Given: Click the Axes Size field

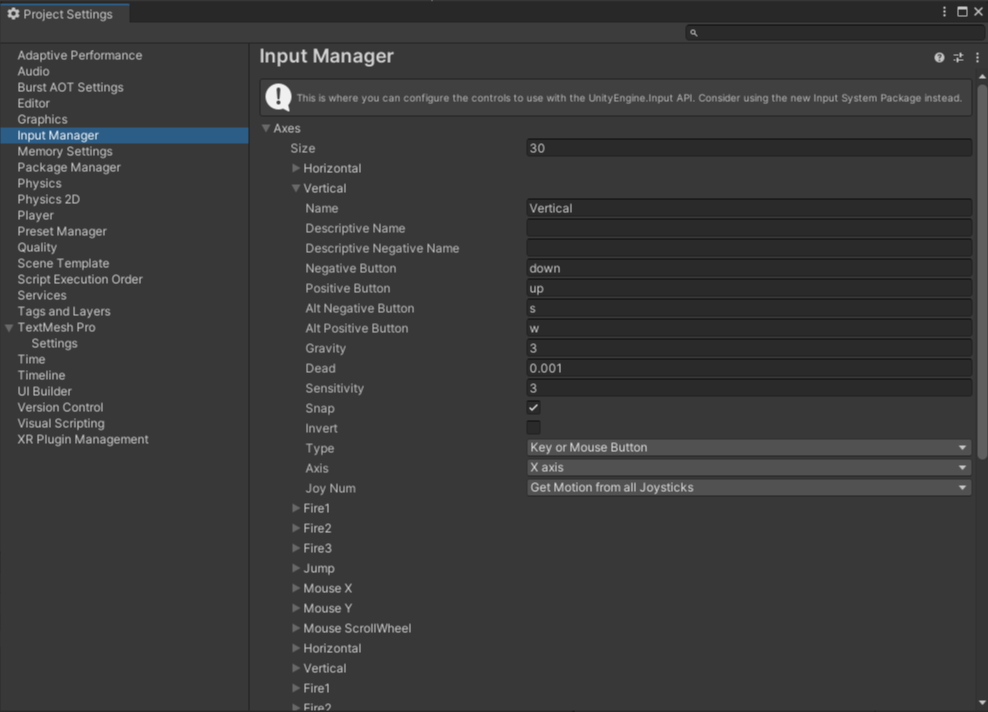Looking at the screenshot, I should pyautogui.click(x=749, y=148).
